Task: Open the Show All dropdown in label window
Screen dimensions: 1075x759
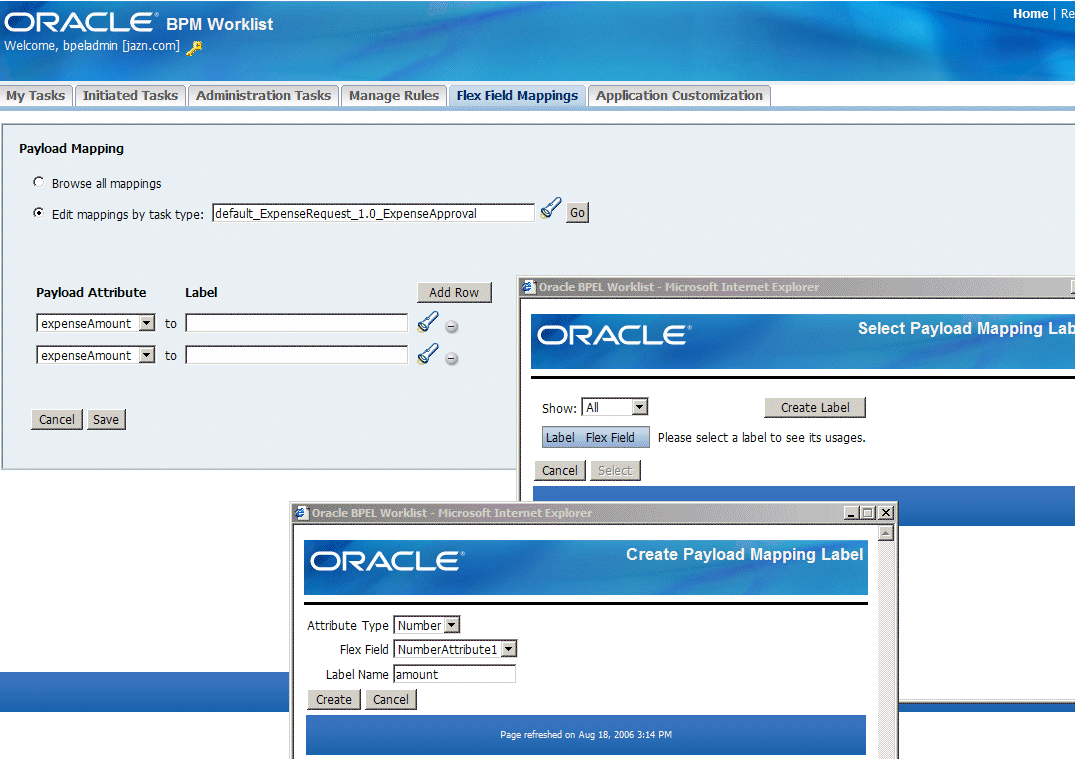Action: coord(639,407)
